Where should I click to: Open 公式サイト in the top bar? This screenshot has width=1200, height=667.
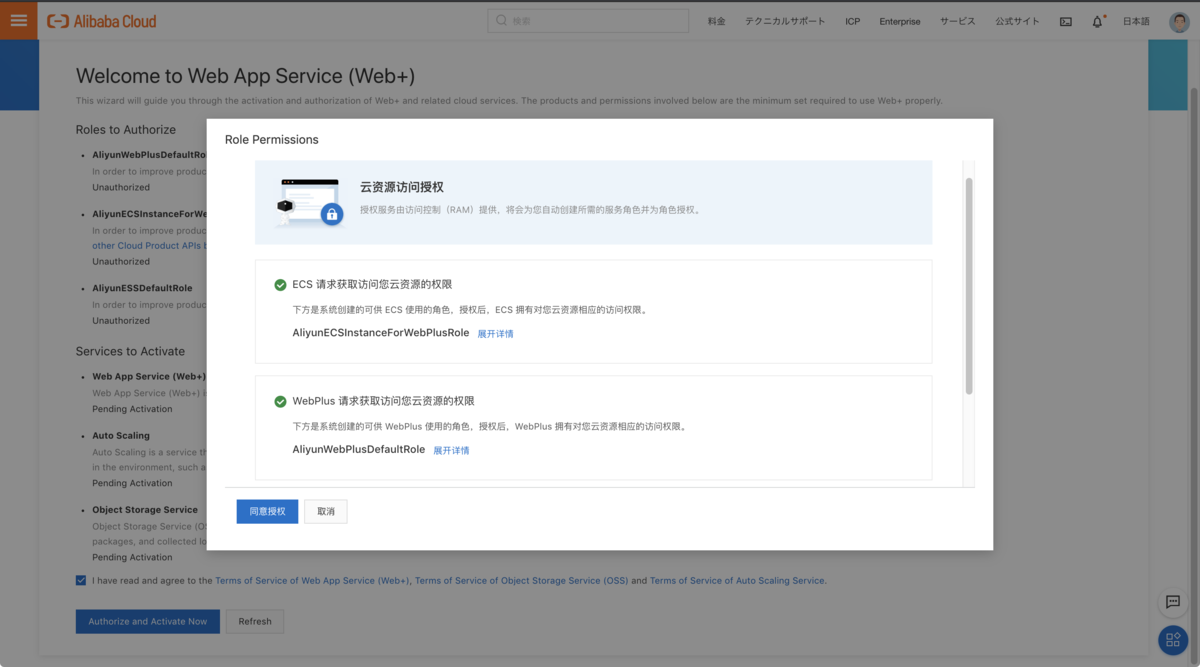1017,21
